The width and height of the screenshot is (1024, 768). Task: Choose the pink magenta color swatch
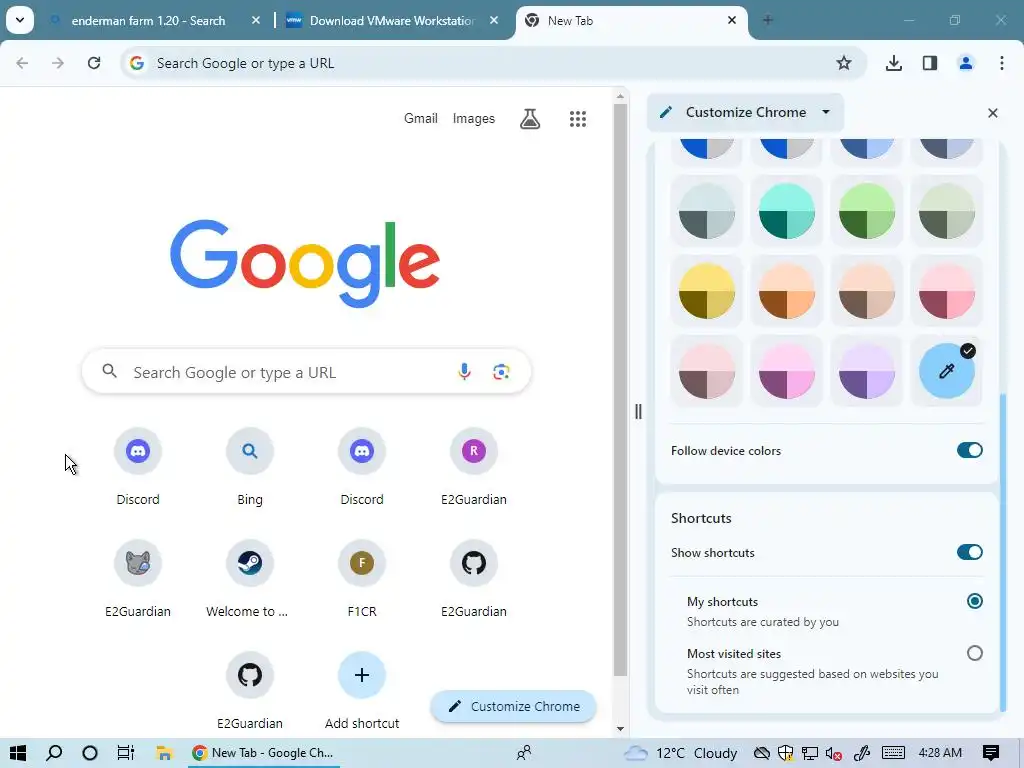pos(787,371)
